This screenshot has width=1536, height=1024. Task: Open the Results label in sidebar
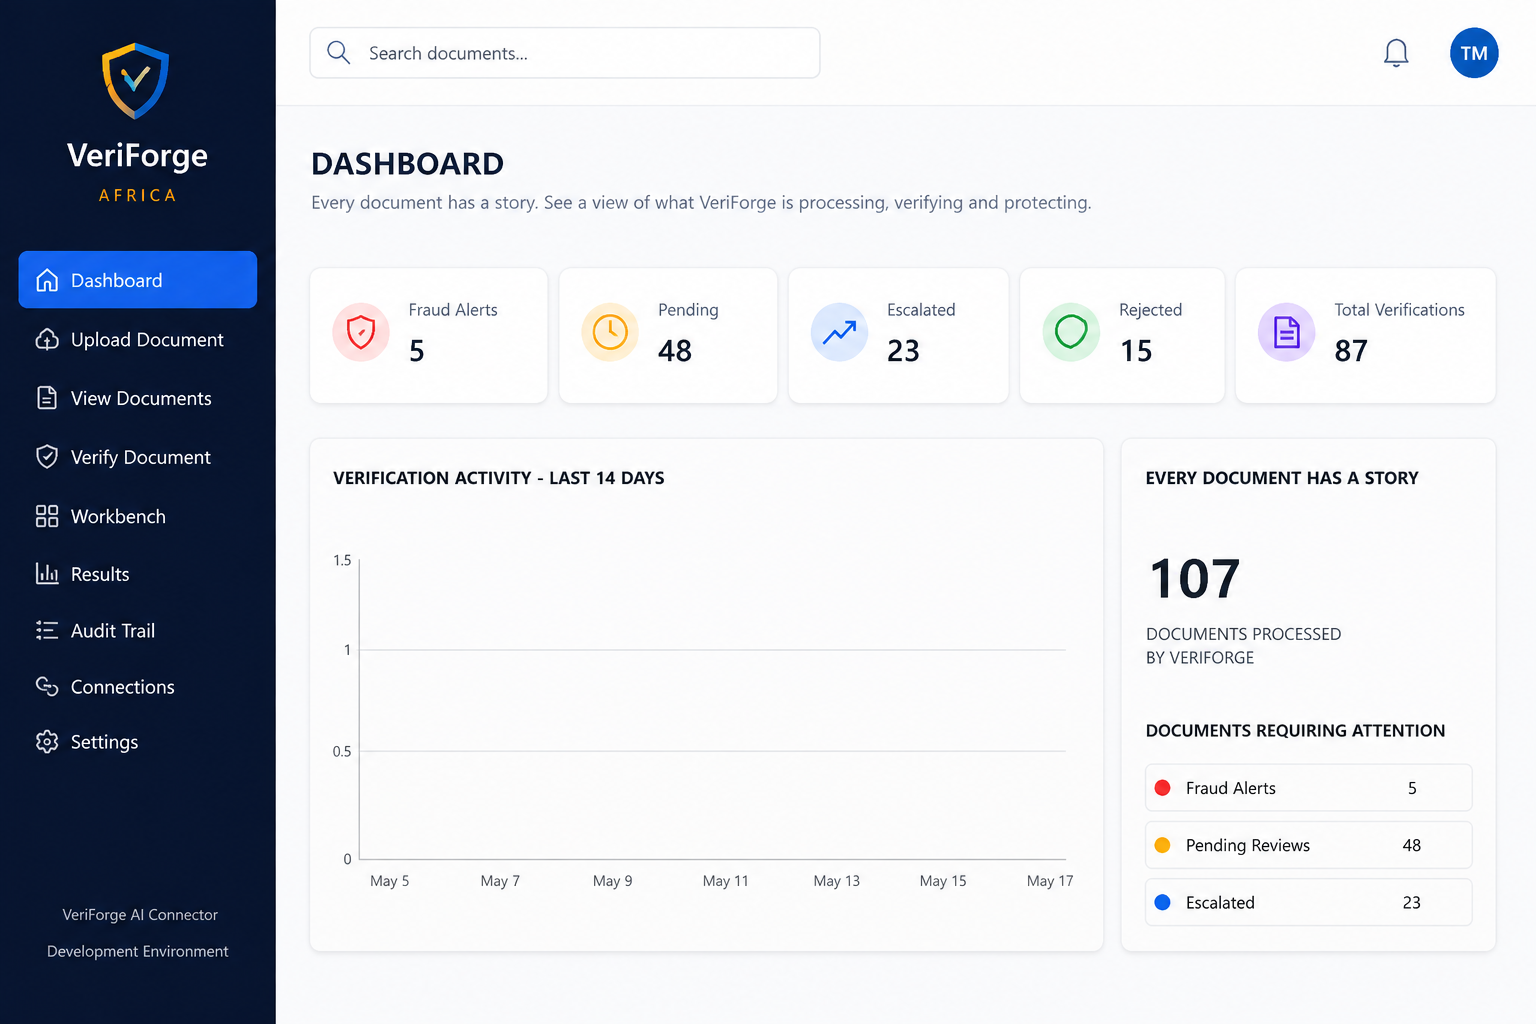click(100, 574)
